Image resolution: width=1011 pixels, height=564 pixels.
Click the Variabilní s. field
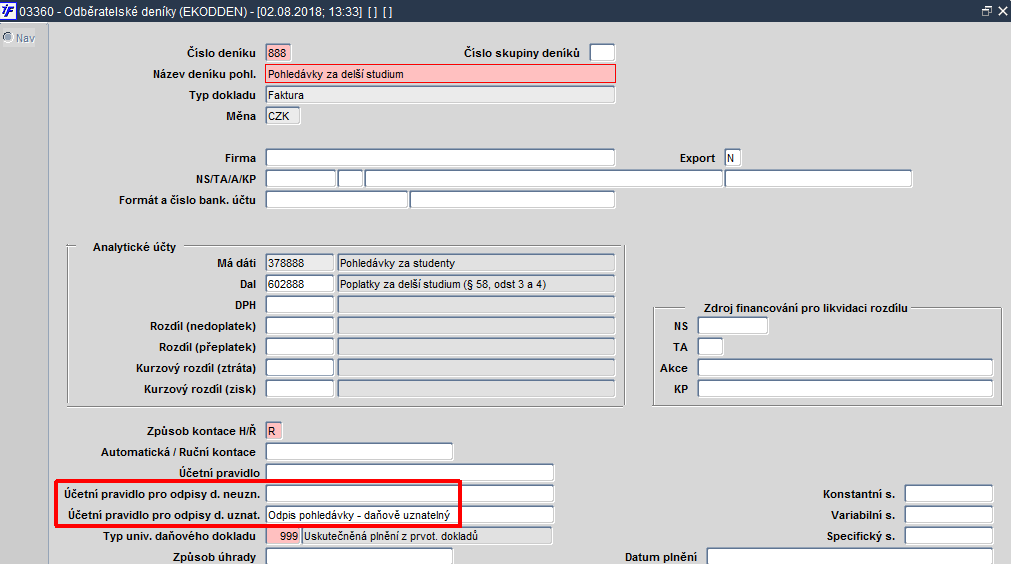[x=948, y=515]
